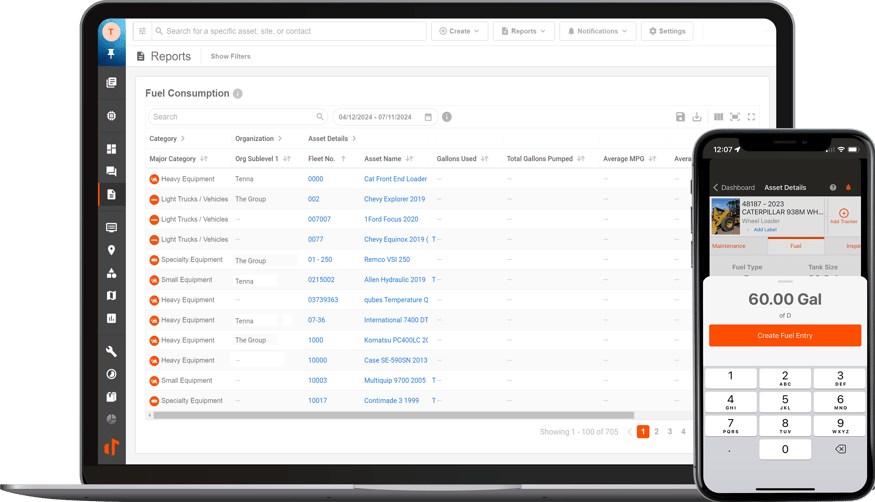Download the Fuel Consumption report
The image size is (875, 502).
pos(697,117)
